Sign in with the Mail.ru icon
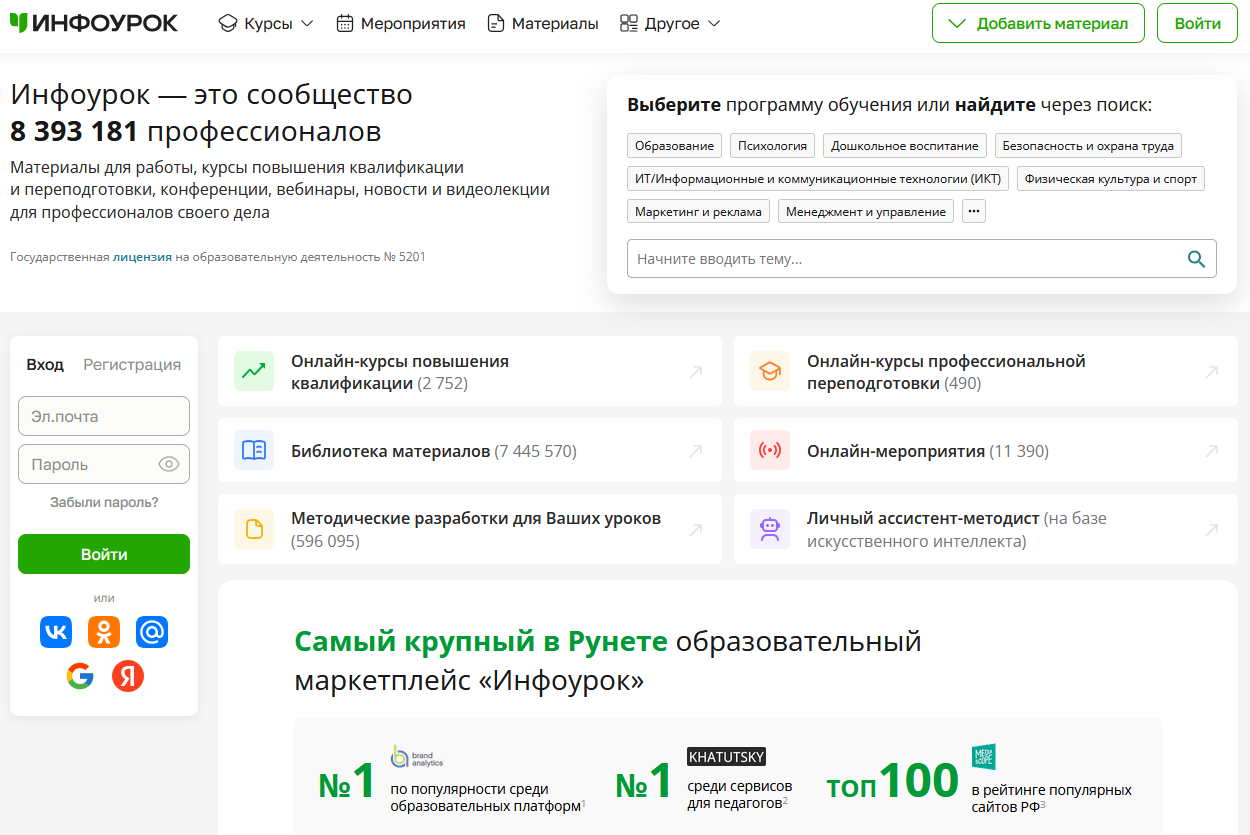1250x835 pixels. tap(152, 631)
